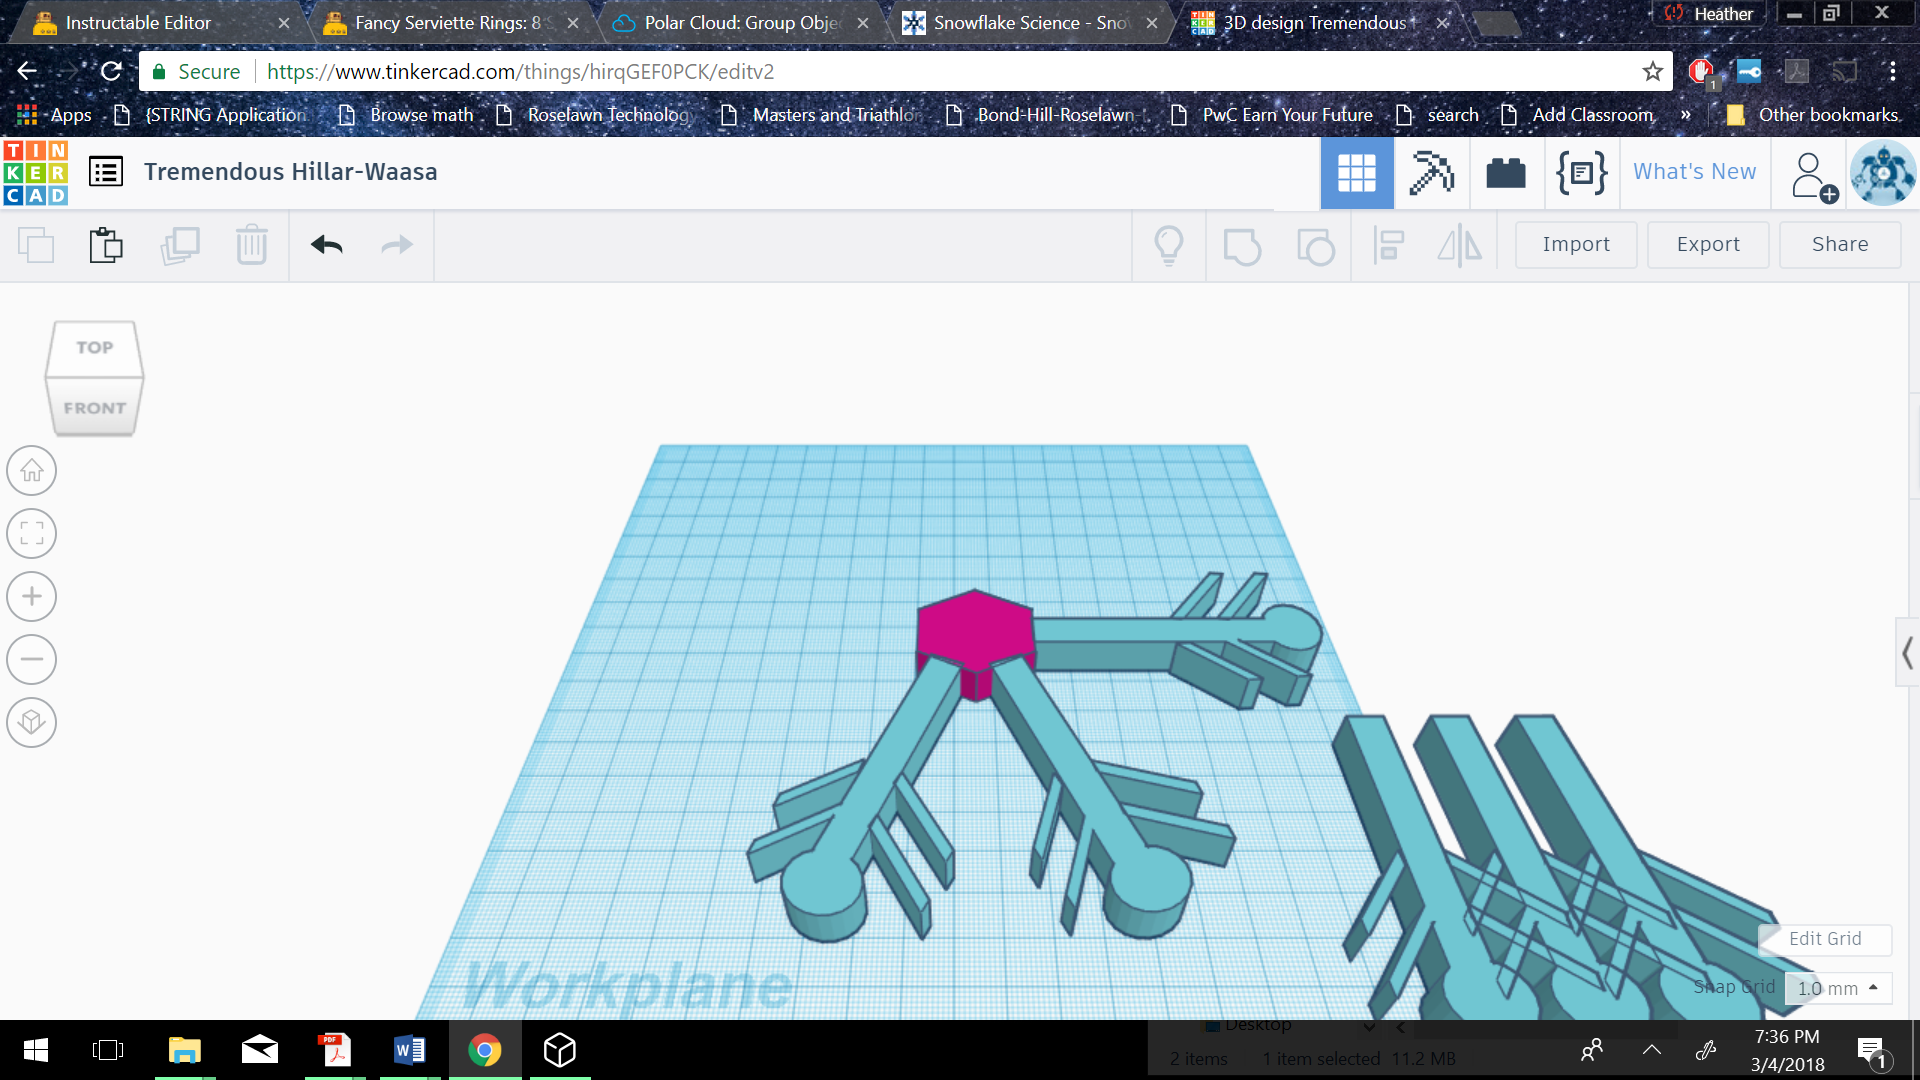Open Chrome from the taskbar

click(x=485, y=1050)
